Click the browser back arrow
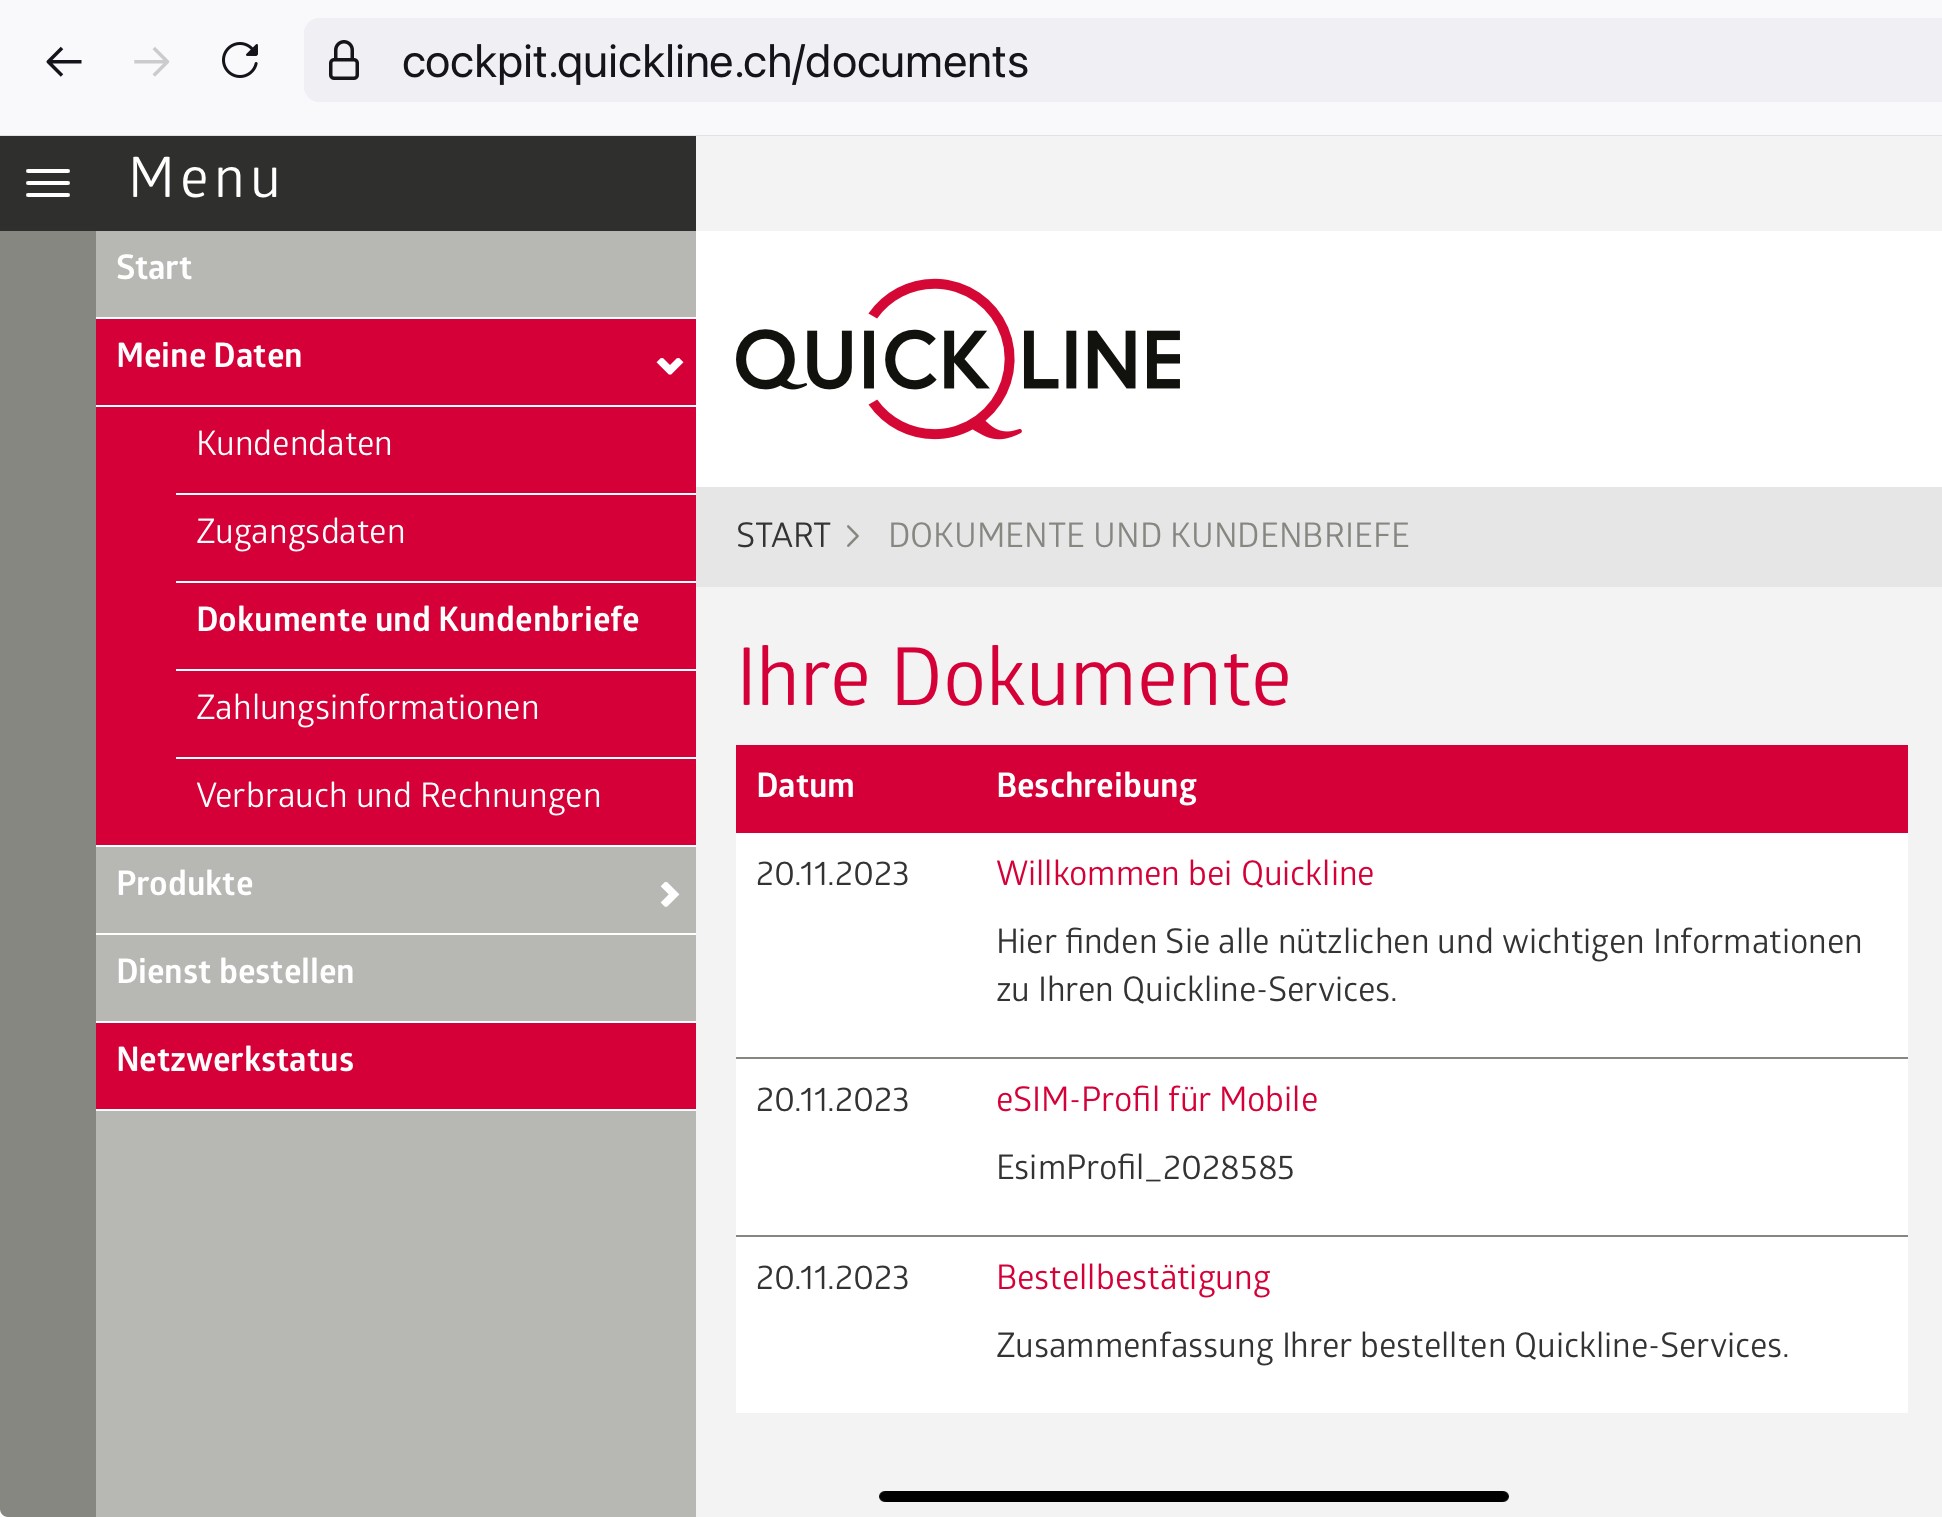 click(64, 62)
